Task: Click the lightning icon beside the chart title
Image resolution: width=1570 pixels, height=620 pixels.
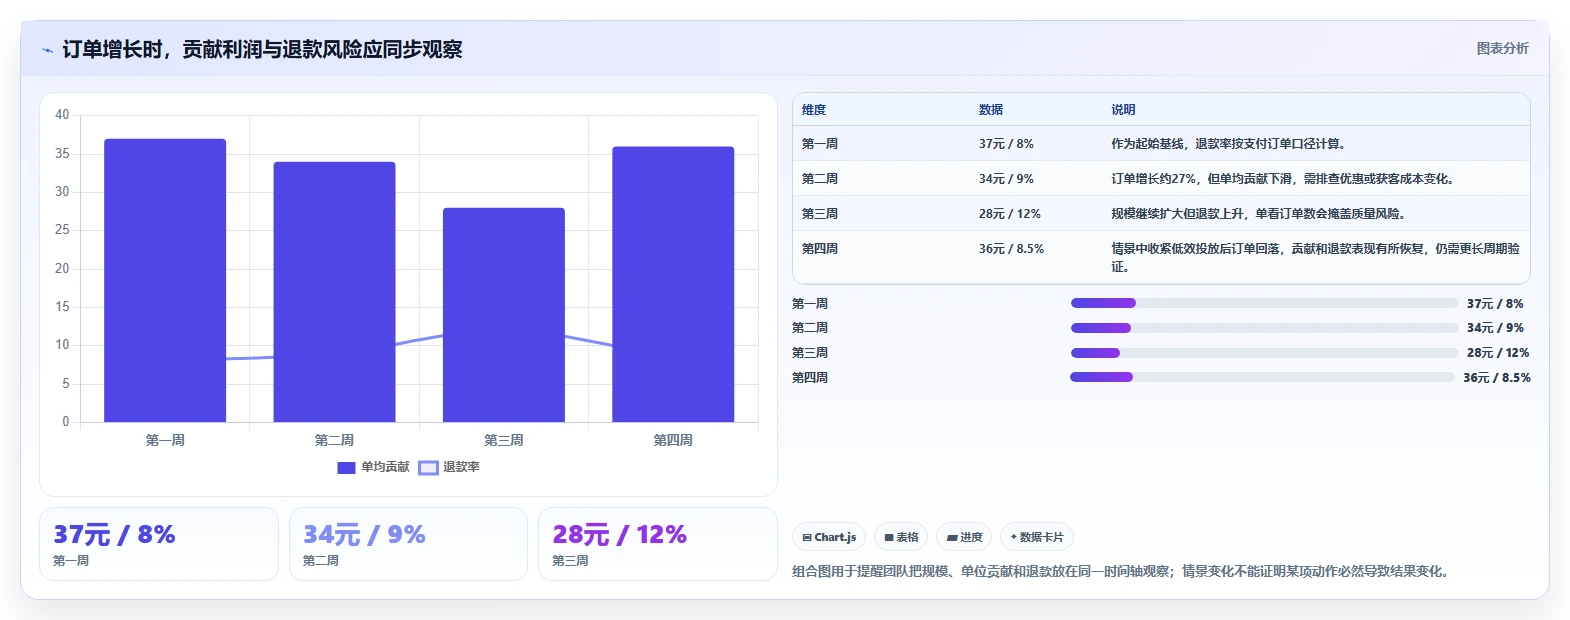Action: [x=47, y=50]
